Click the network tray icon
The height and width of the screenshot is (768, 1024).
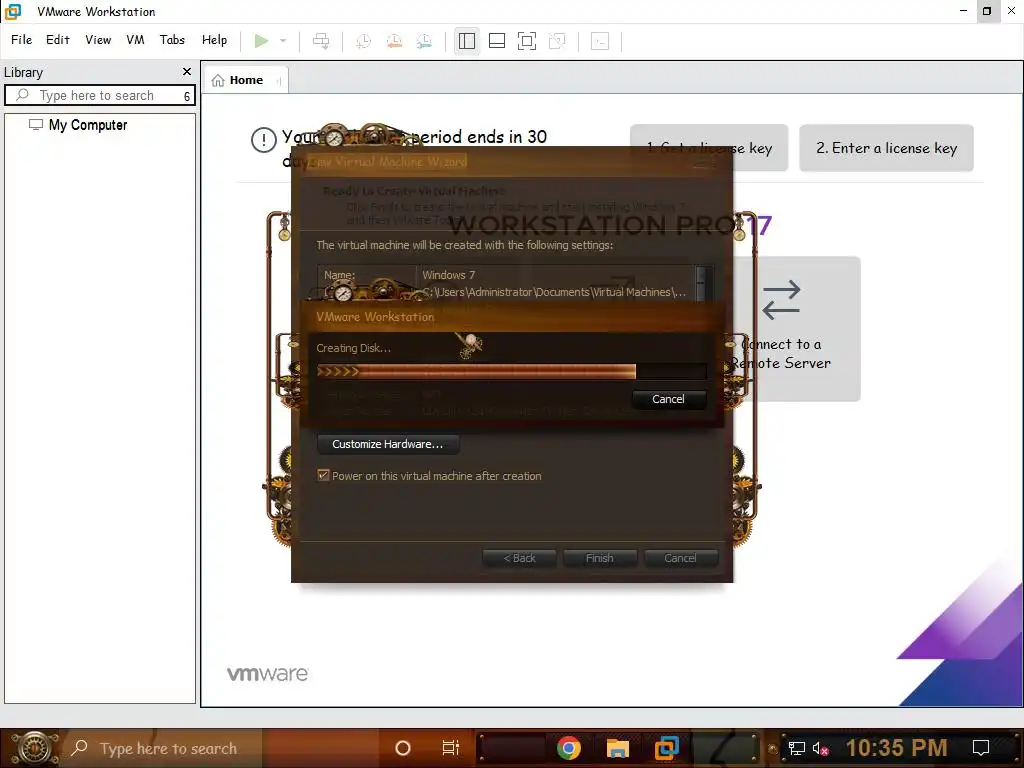(797, 748)
